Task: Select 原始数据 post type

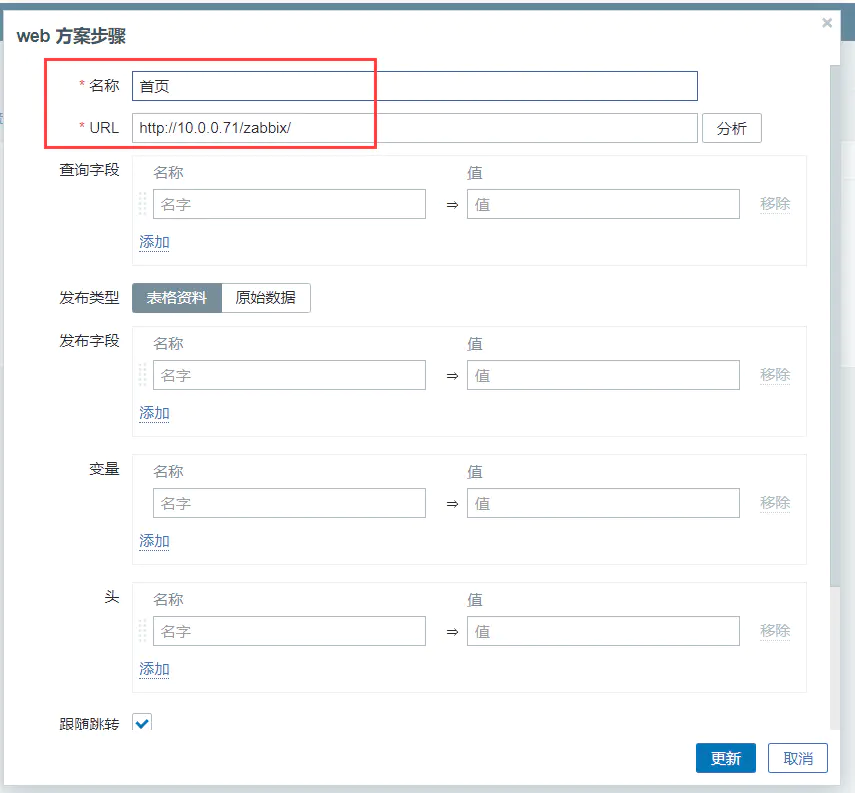Action: 266,298
